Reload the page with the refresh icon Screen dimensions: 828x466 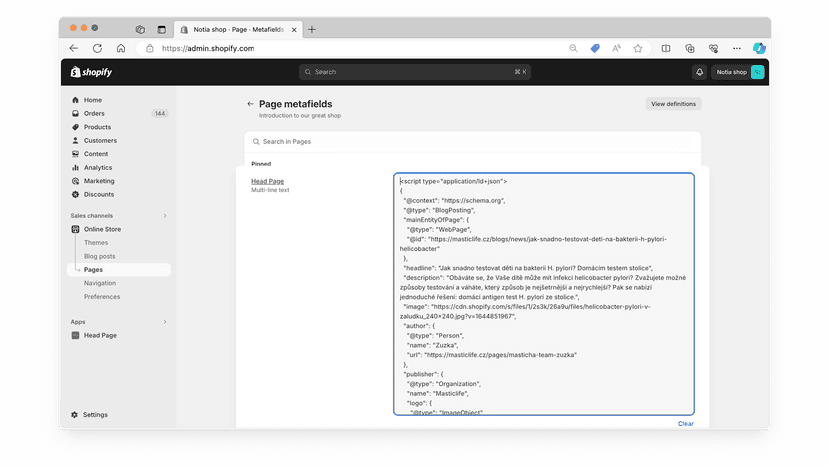click(97, 48)
